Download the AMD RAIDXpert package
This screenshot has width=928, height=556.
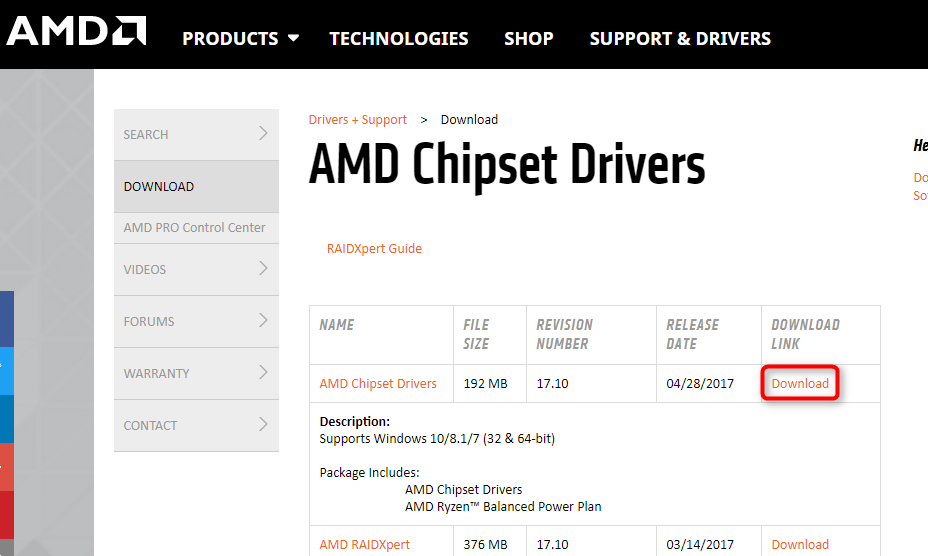coord(800,545)
